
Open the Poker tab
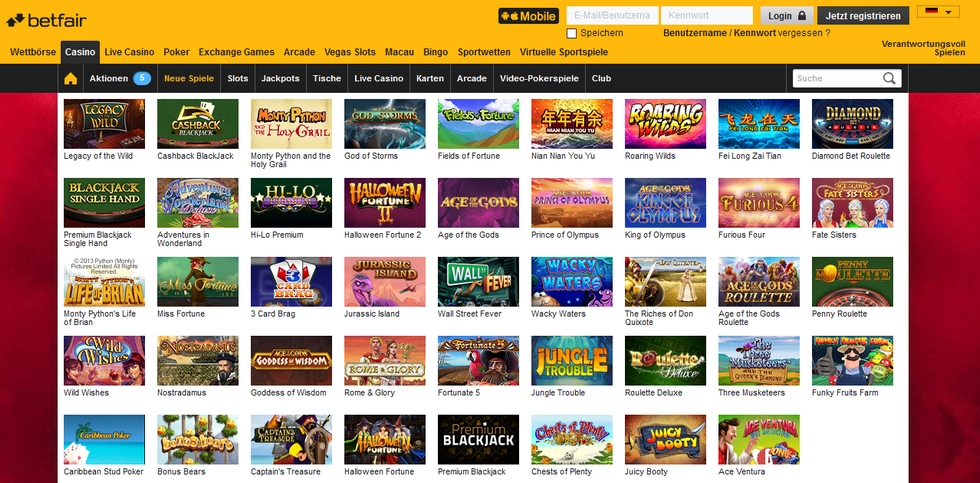[176, 52]
